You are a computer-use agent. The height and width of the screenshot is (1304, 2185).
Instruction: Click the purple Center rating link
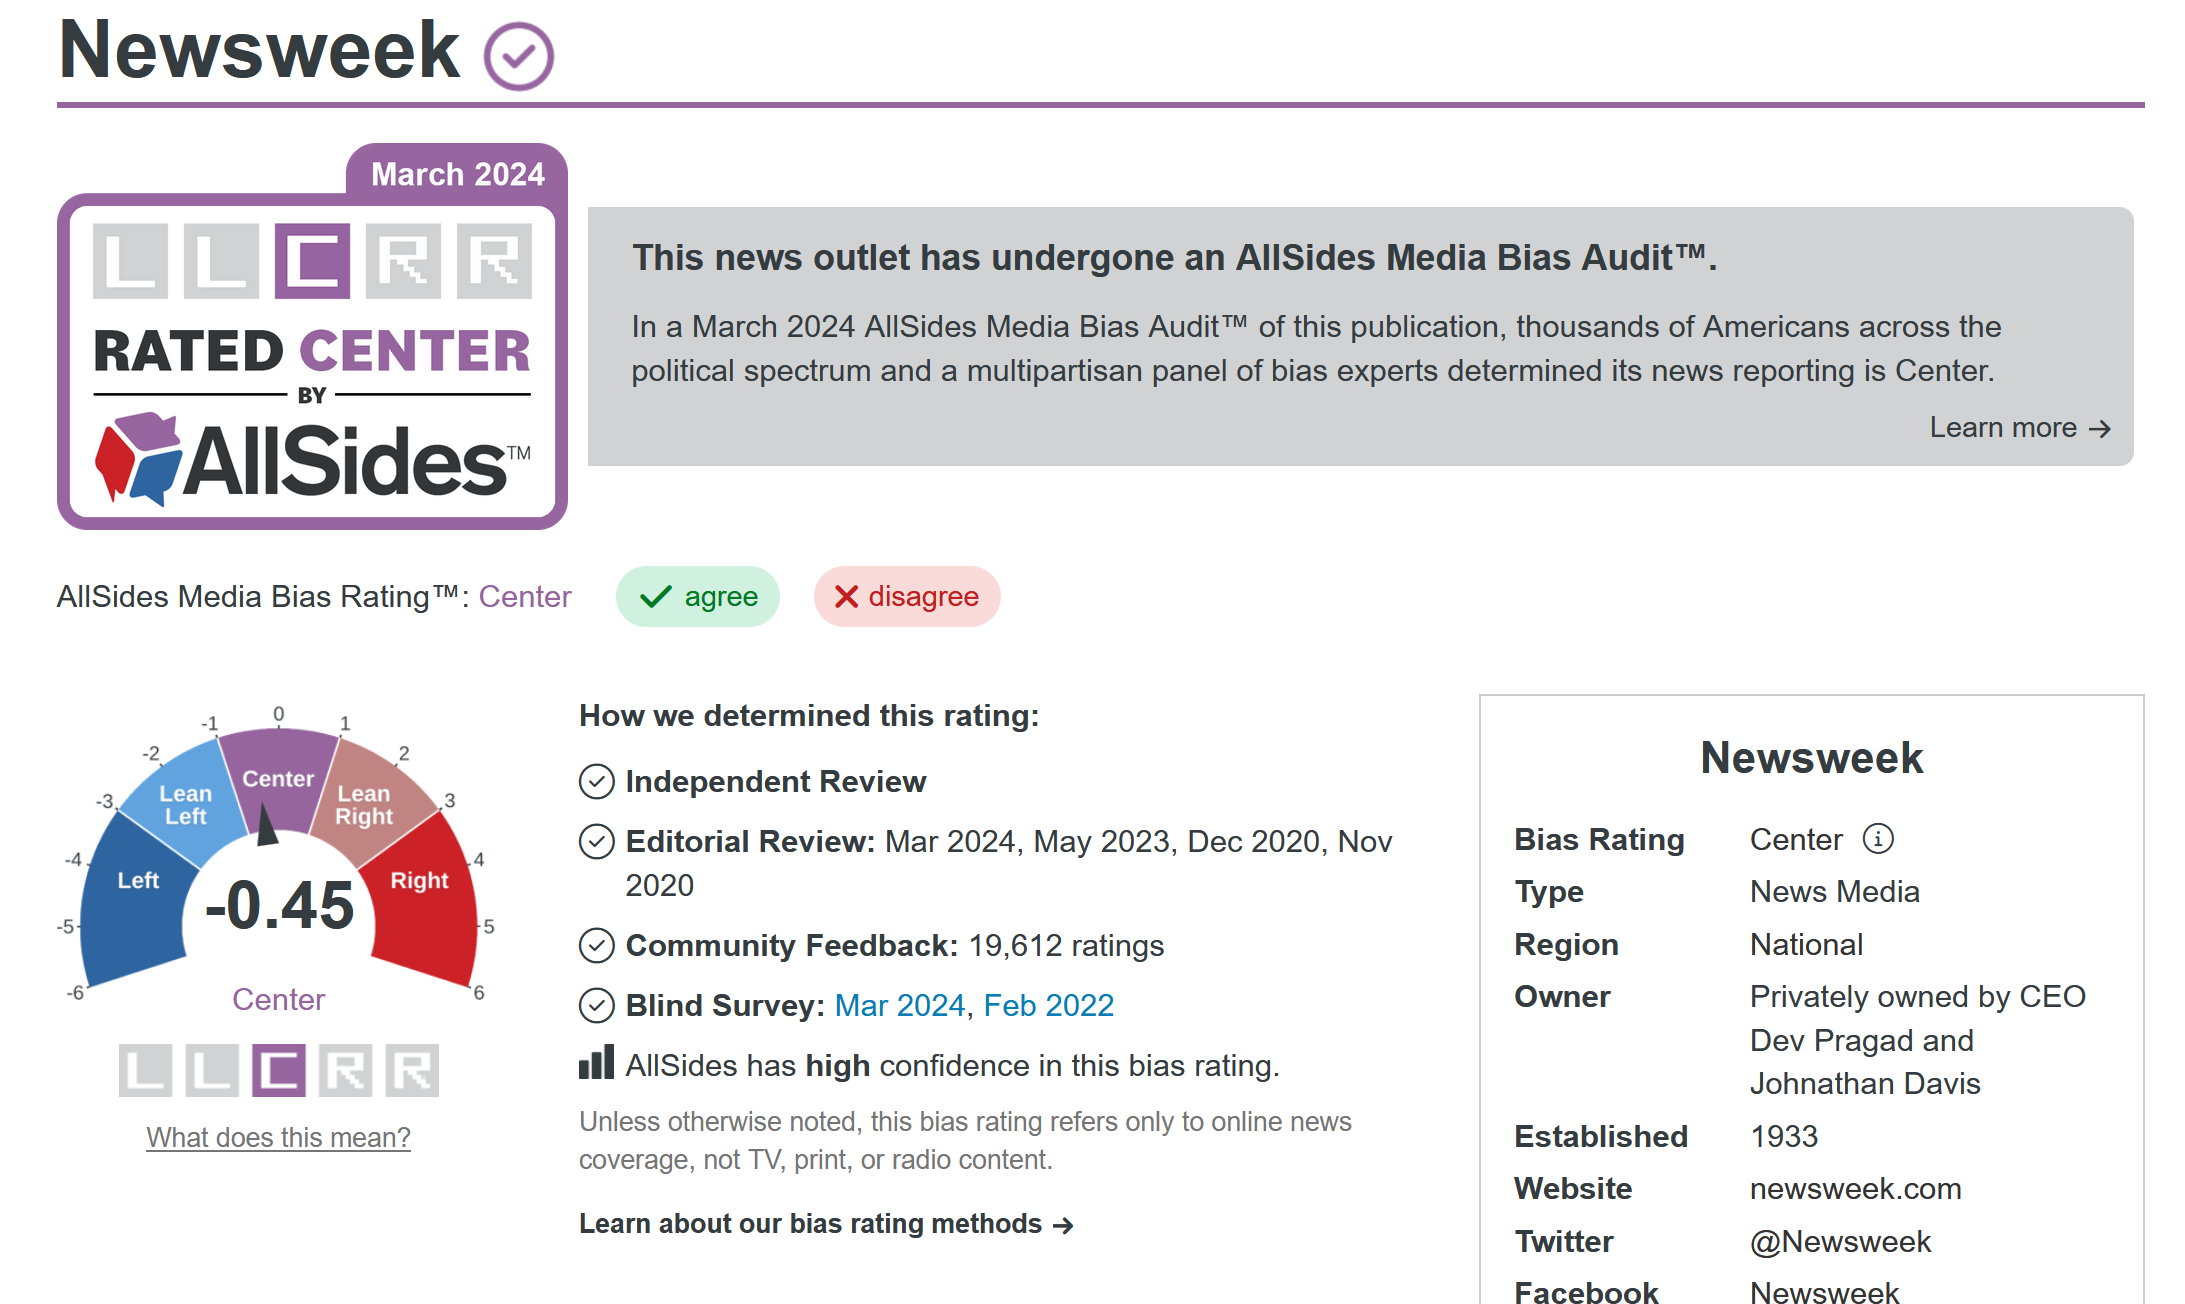coord(525,597)
